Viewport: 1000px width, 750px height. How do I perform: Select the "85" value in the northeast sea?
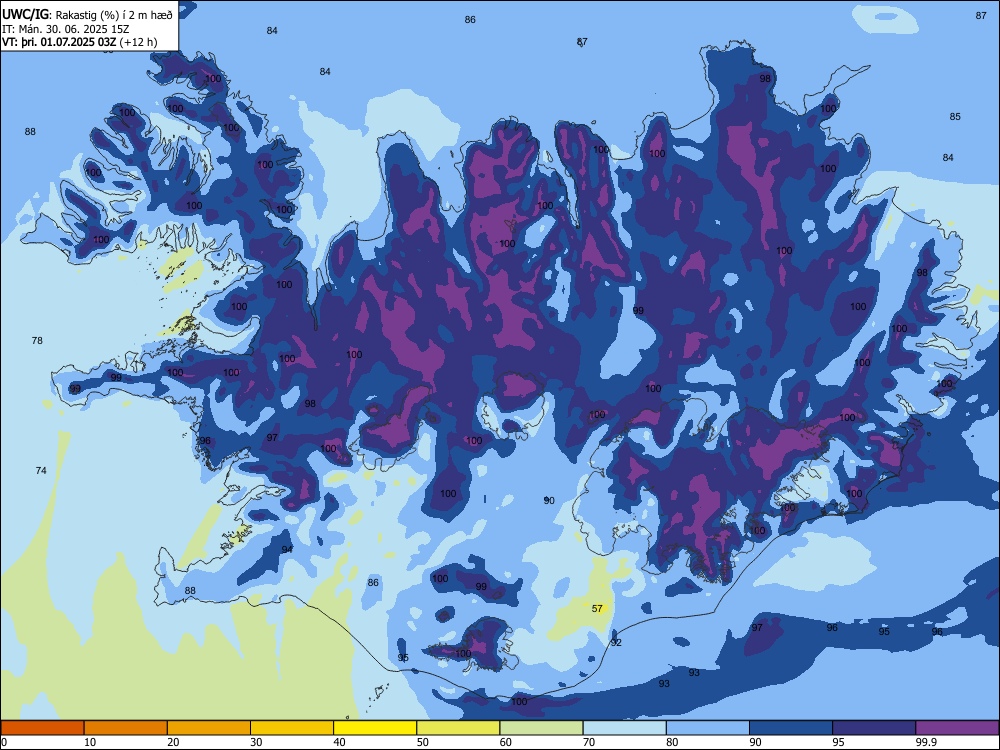click(x=955, y=117)
